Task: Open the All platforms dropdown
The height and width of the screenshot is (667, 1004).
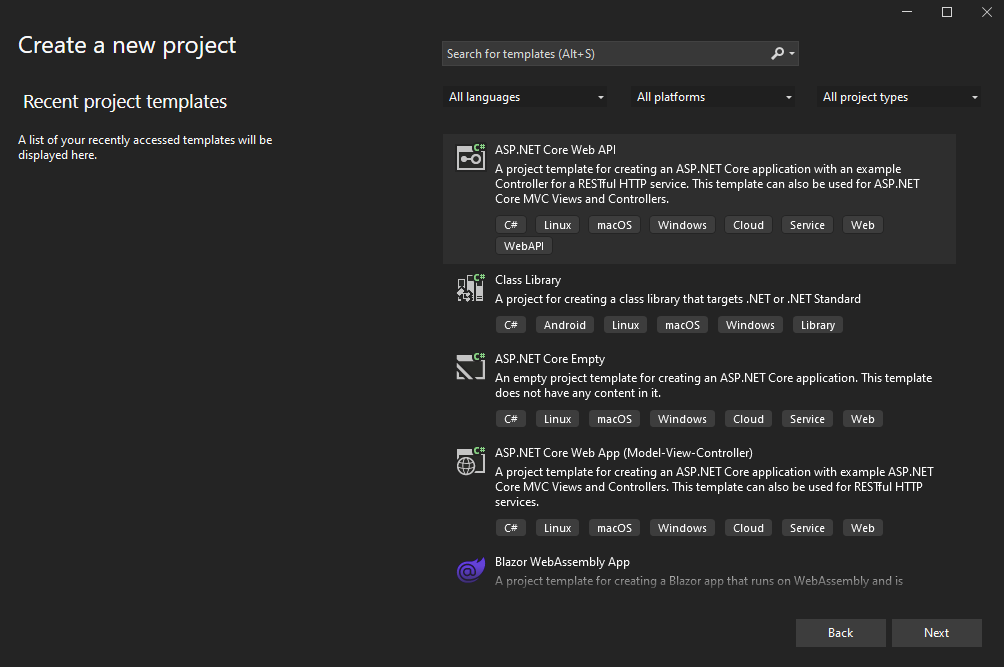Action: [713, 97]
